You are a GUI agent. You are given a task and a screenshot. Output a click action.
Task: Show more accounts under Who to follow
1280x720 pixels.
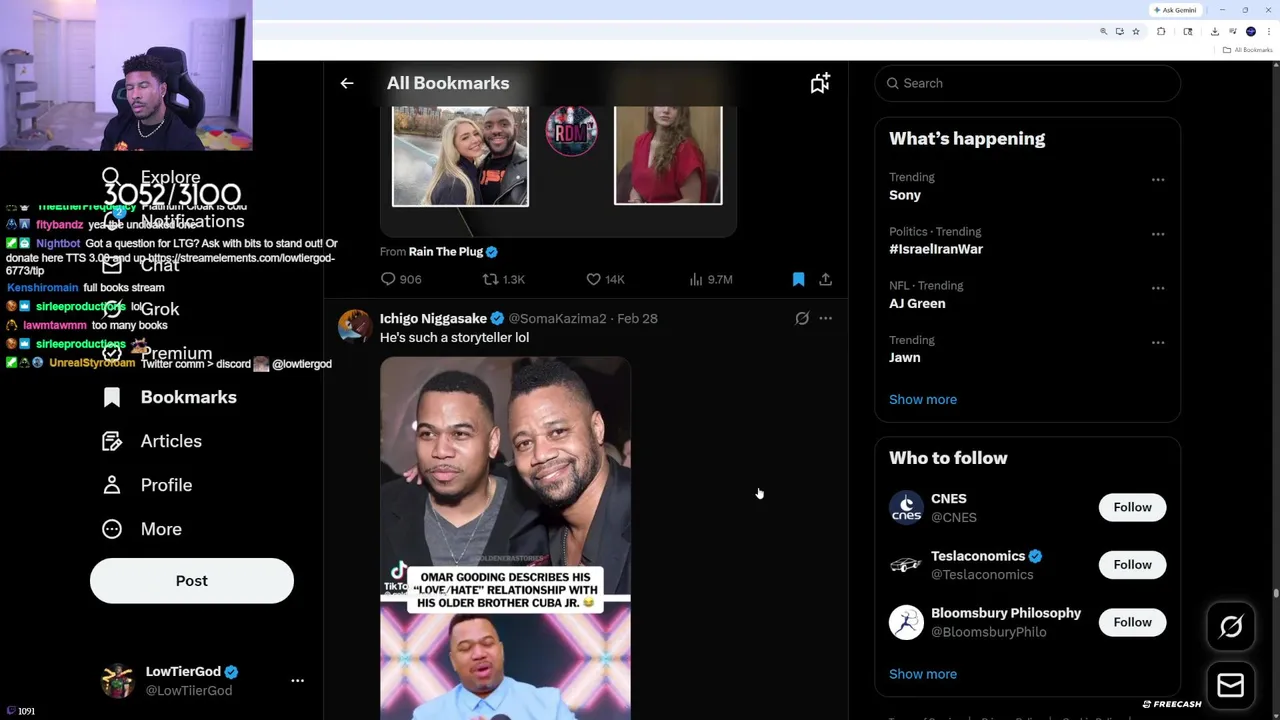tap(923, 674)
